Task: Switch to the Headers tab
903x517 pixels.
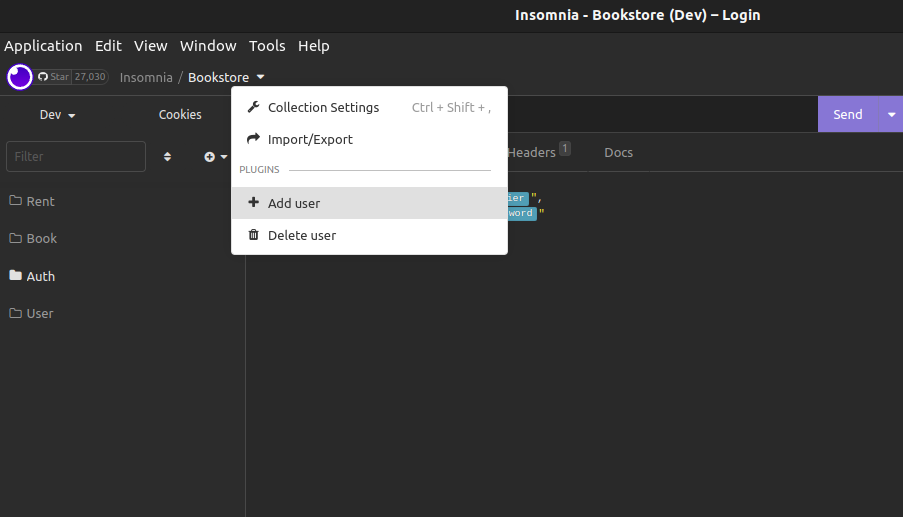Action: (538, 153)
